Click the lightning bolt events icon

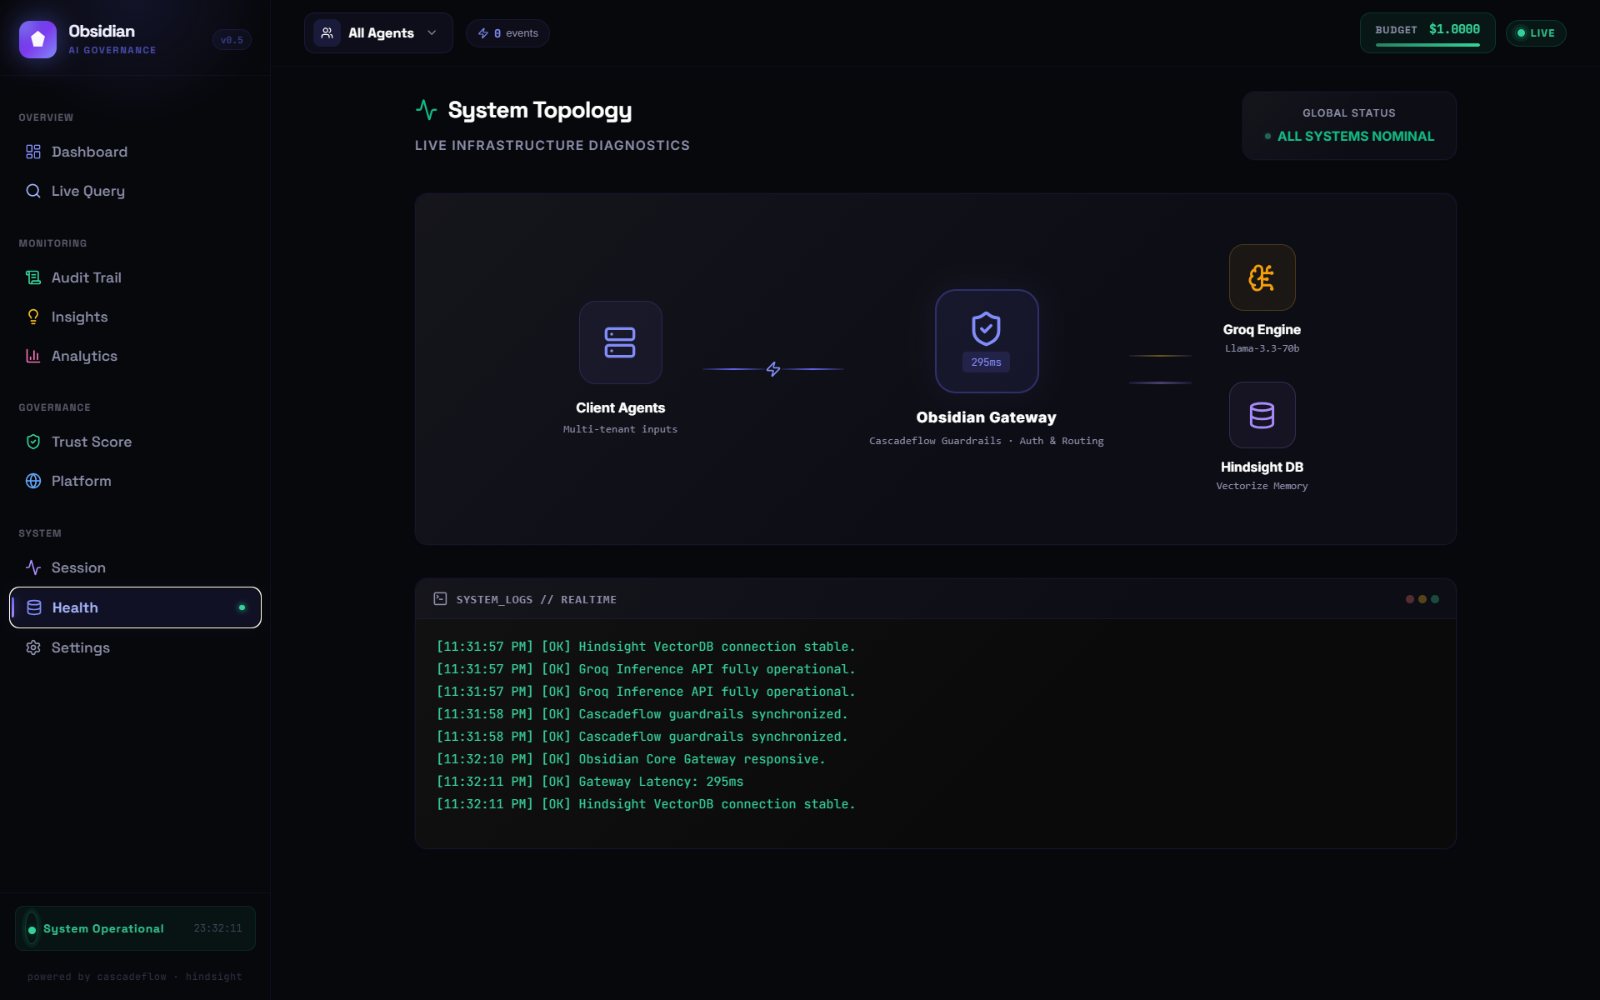click(x=483, y=33)
